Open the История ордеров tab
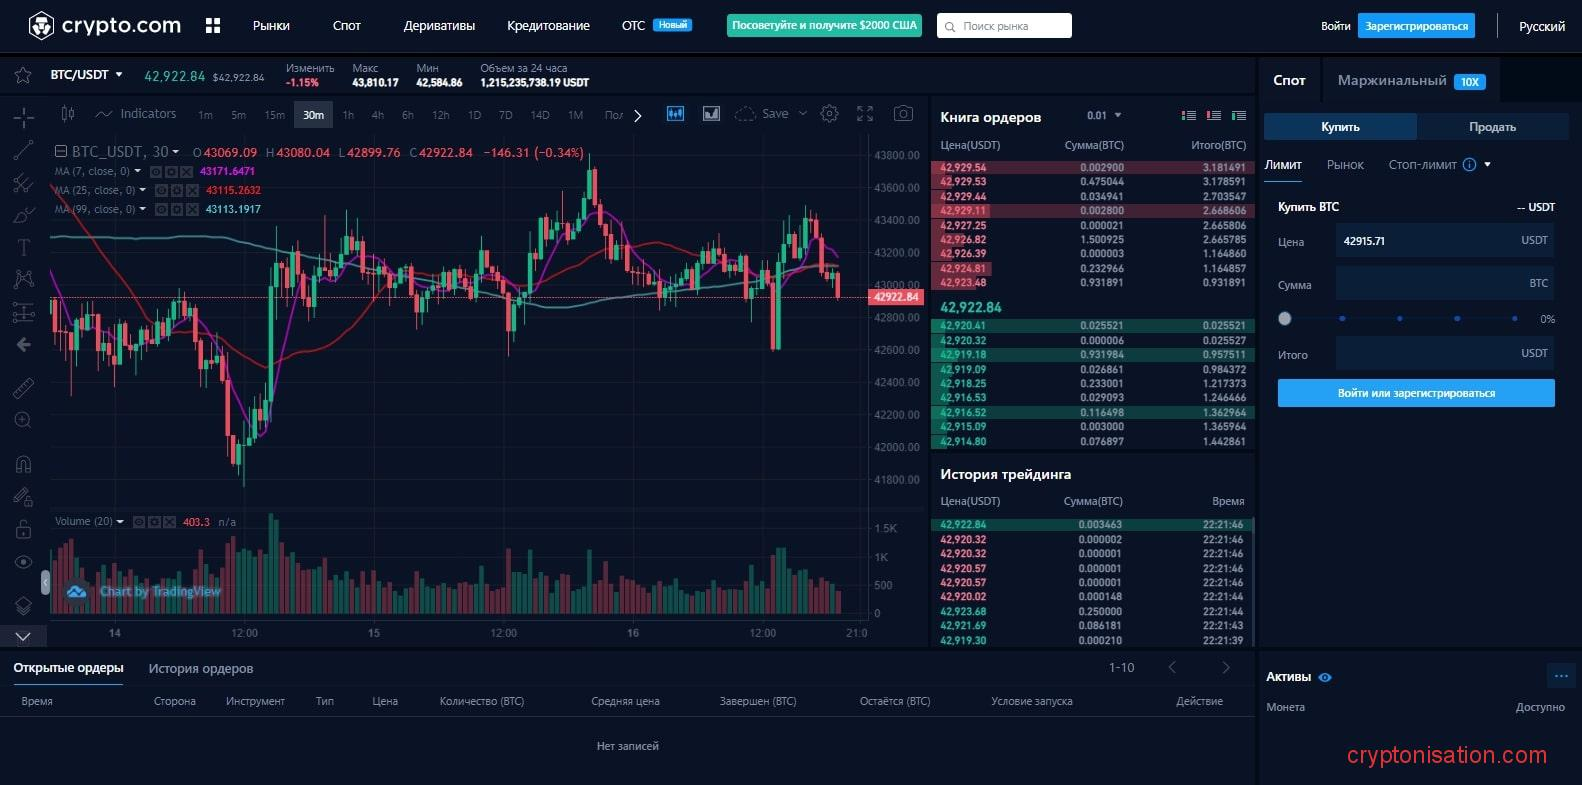This screenshot has height=785, width=1582. [x=201, y=669]
